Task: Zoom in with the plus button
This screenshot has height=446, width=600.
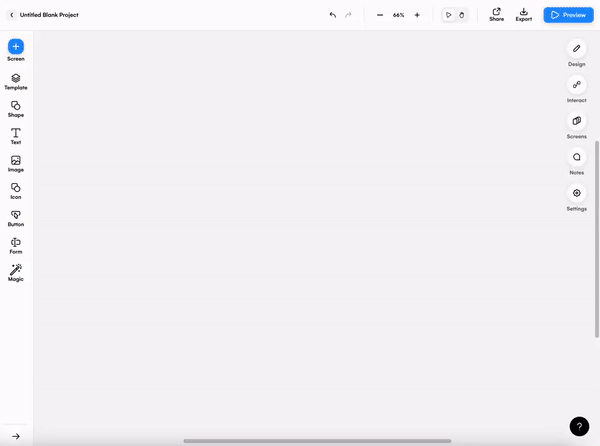Action: tap(417, 15)
